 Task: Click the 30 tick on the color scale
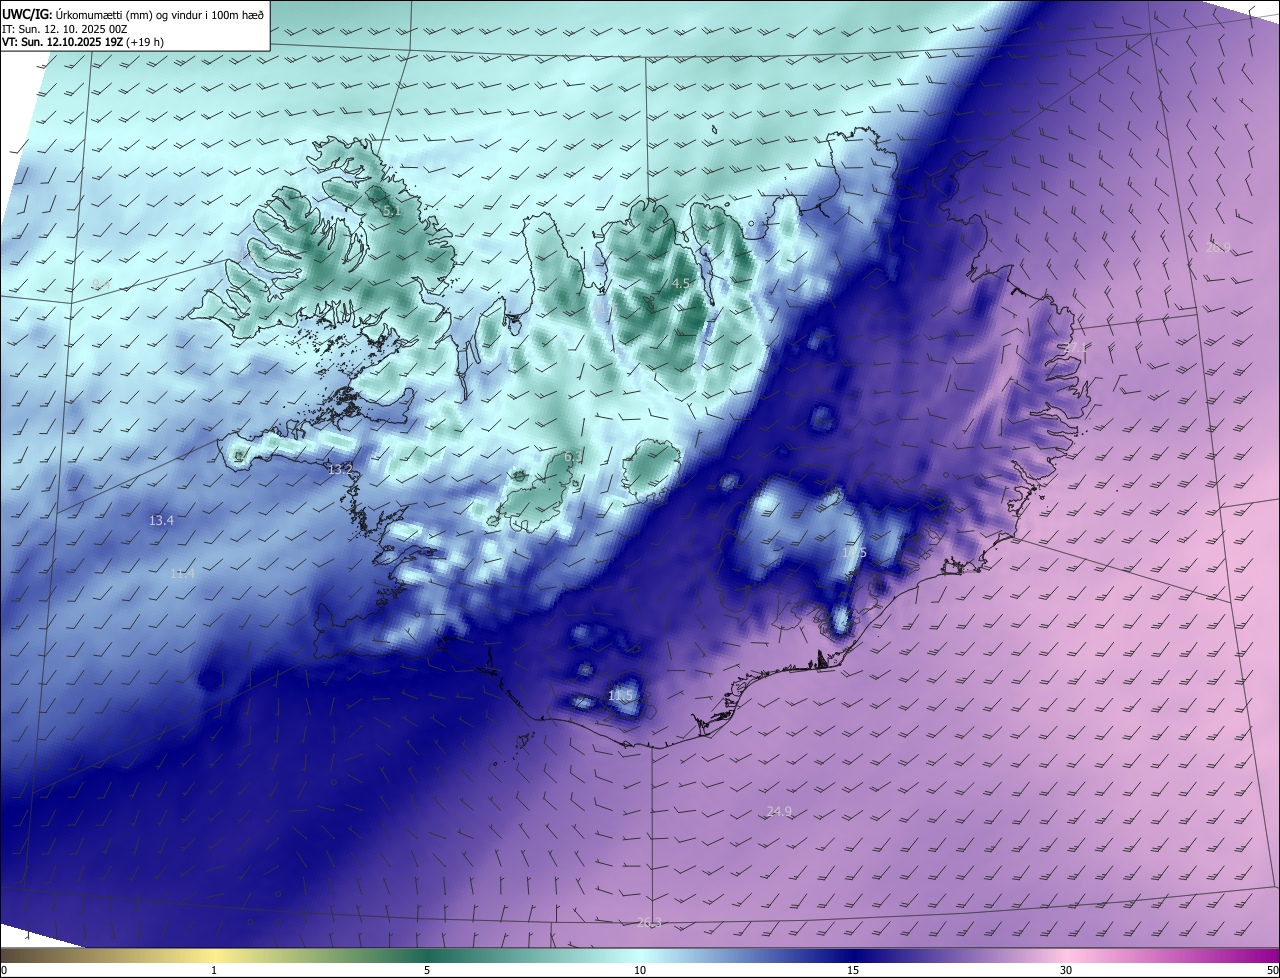point(1066,971)
